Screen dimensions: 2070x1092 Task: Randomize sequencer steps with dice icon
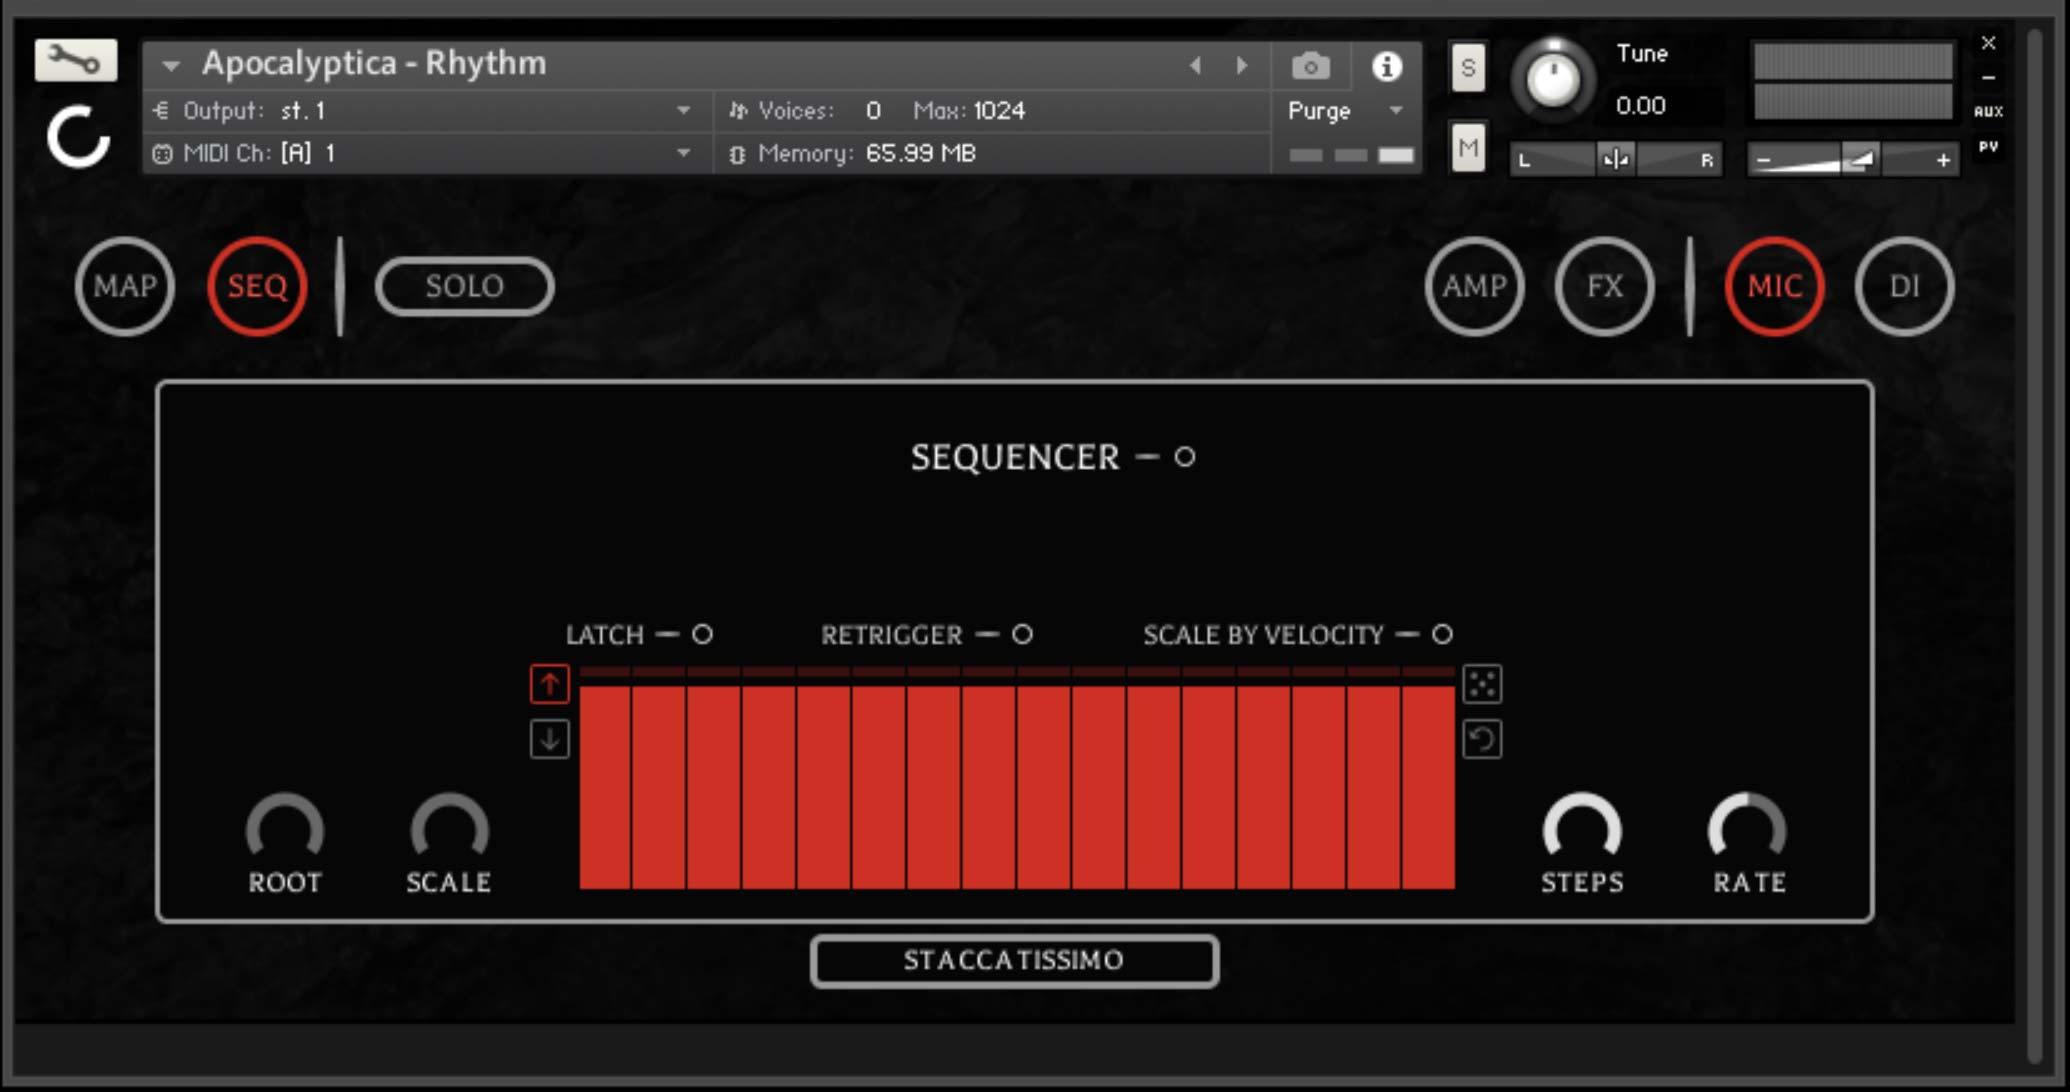pyautogui.click(x=1481, y=684)
